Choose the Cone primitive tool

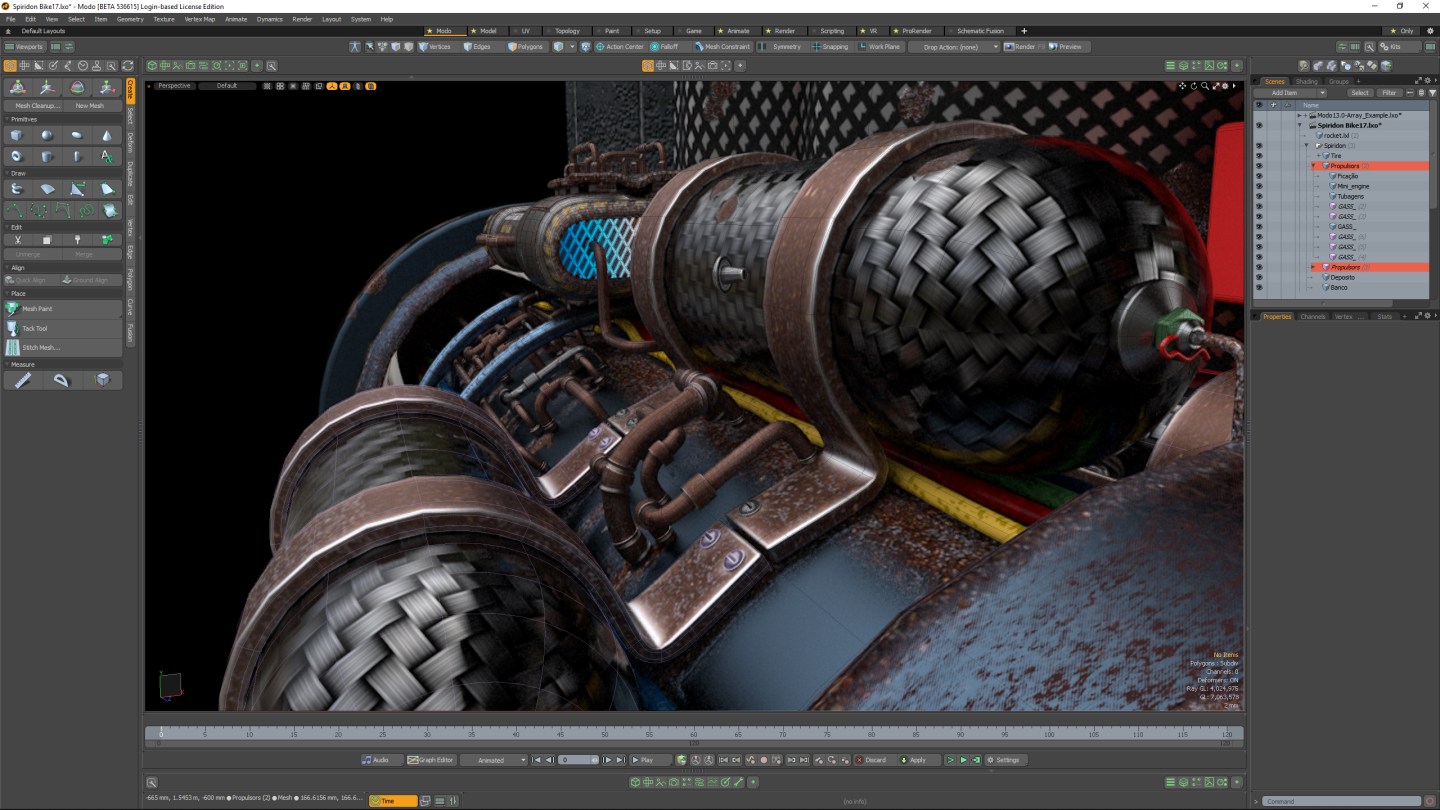pyautogui.click(x=107, y=135)
